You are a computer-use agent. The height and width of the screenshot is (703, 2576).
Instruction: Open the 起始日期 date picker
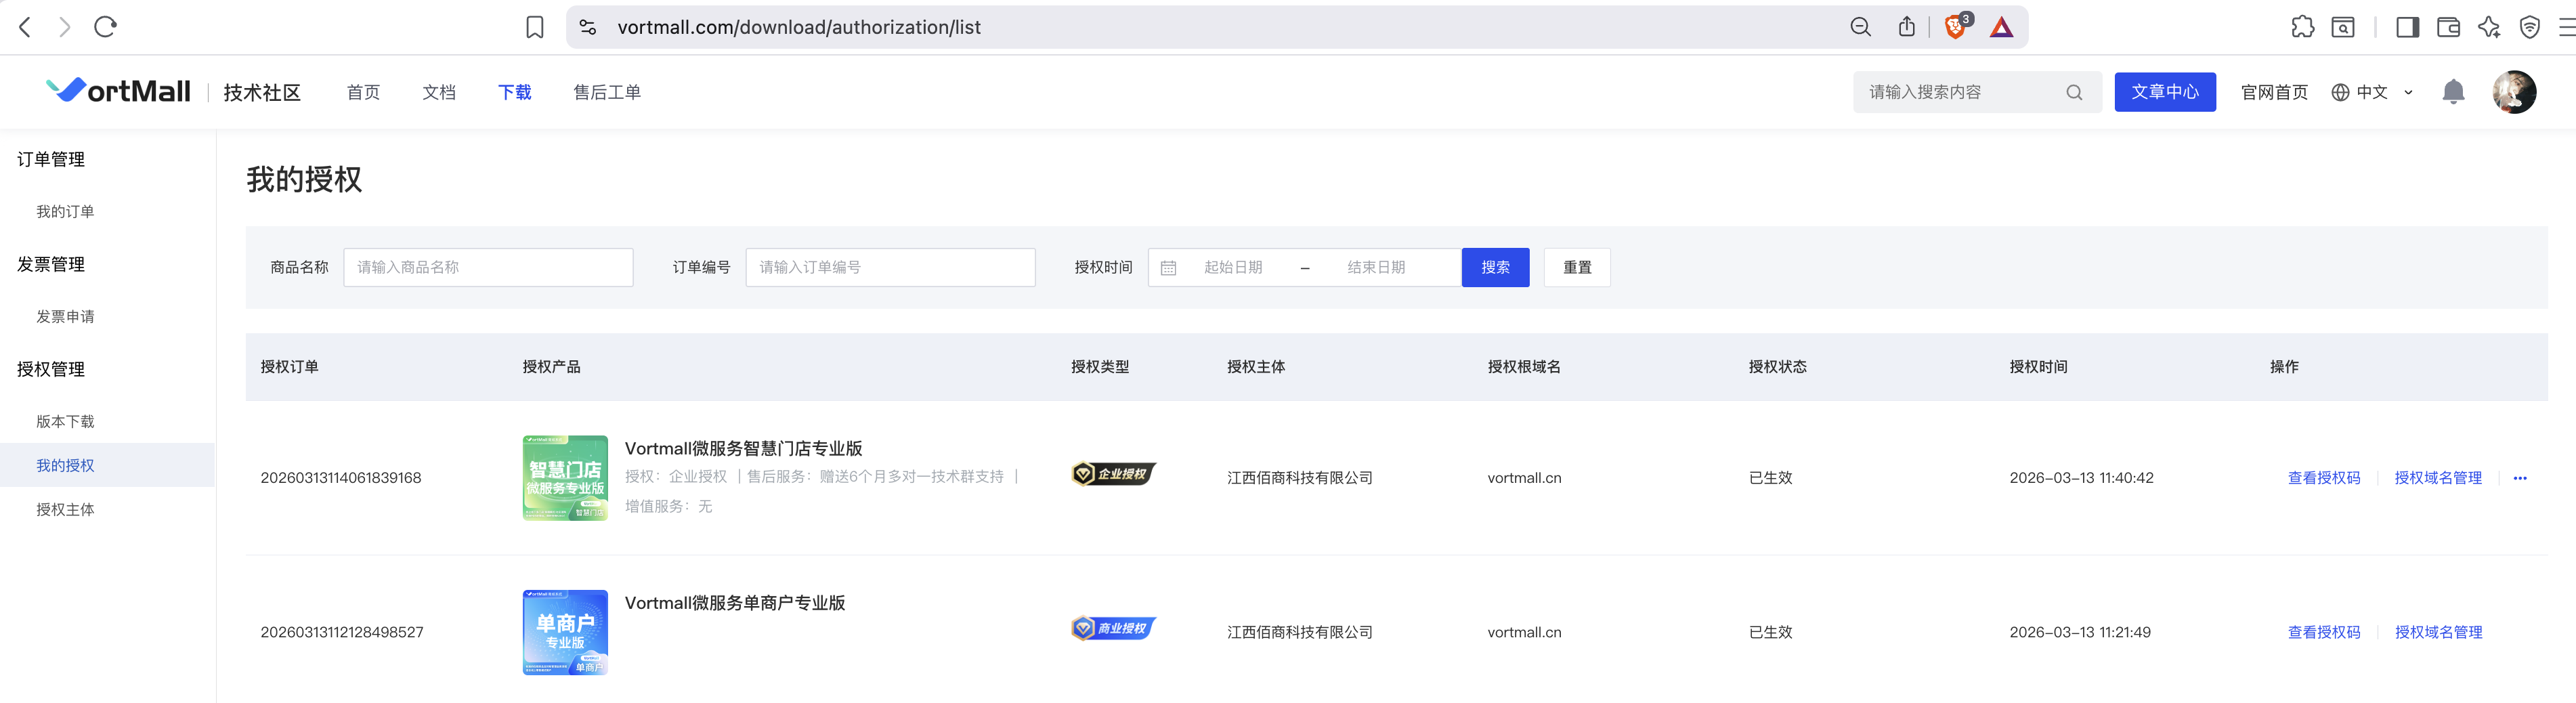1233,267
